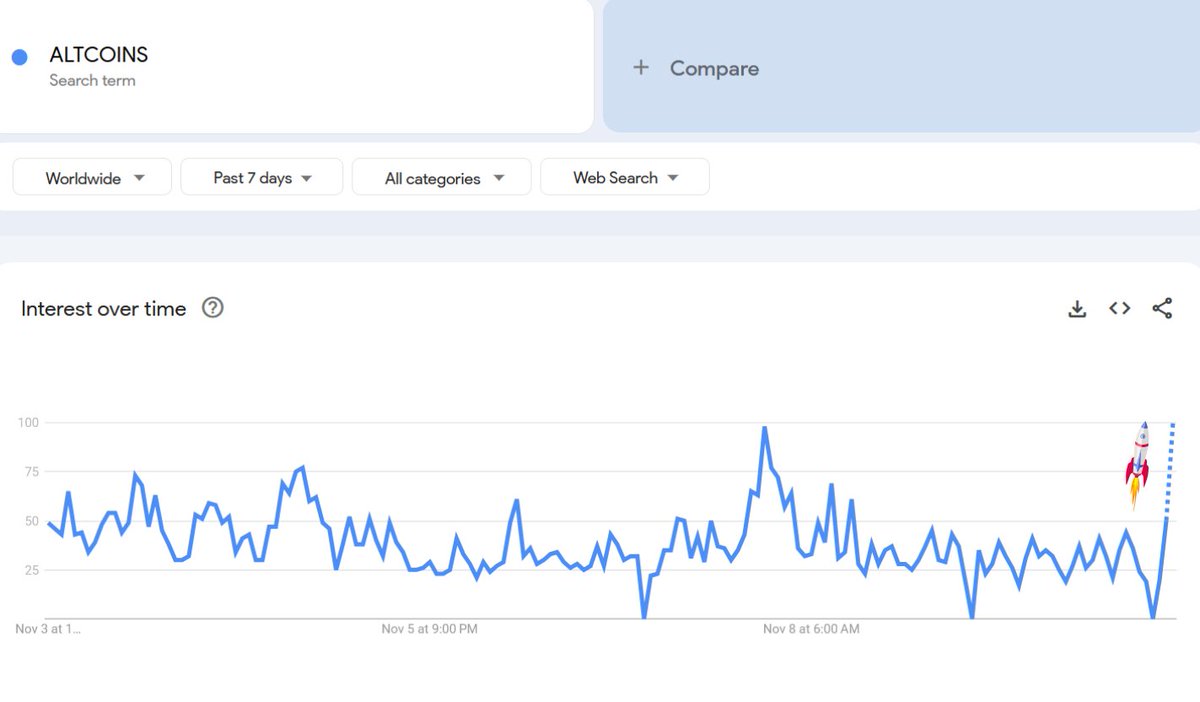Click the dotted projected line at chart end
The image size is (1200, 702).
point(1170,470)
